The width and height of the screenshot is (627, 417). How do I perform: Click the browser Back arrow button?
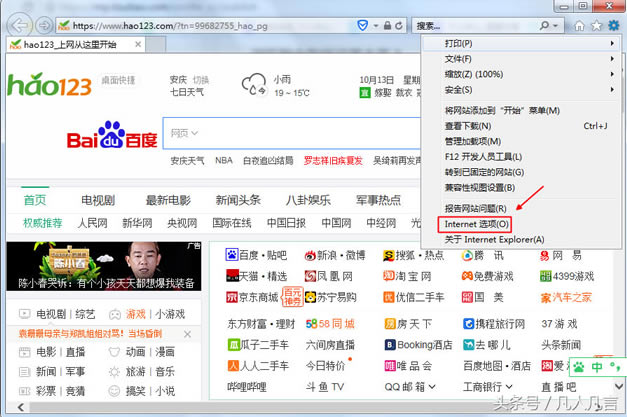[x=19, y=26]
